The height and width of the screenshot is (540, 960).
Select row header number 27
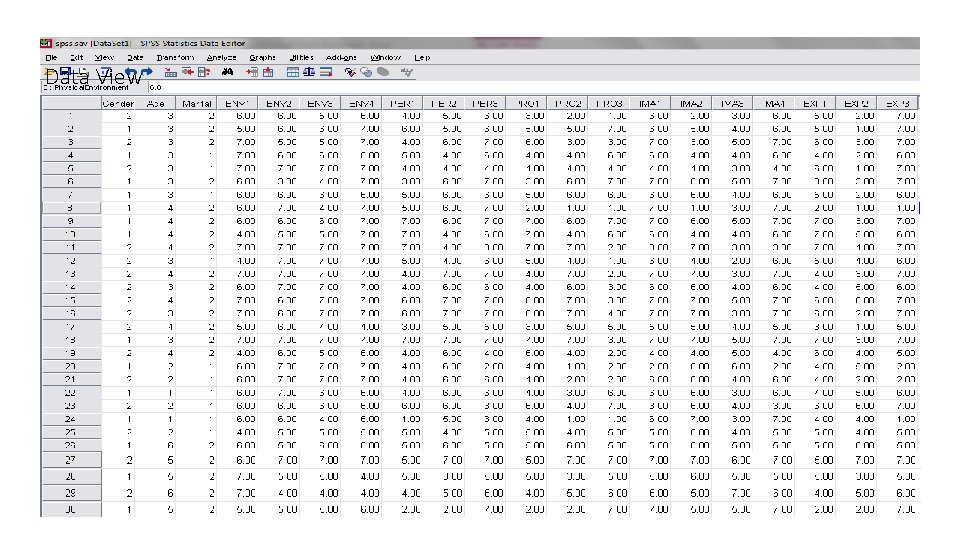click(71, 460)
